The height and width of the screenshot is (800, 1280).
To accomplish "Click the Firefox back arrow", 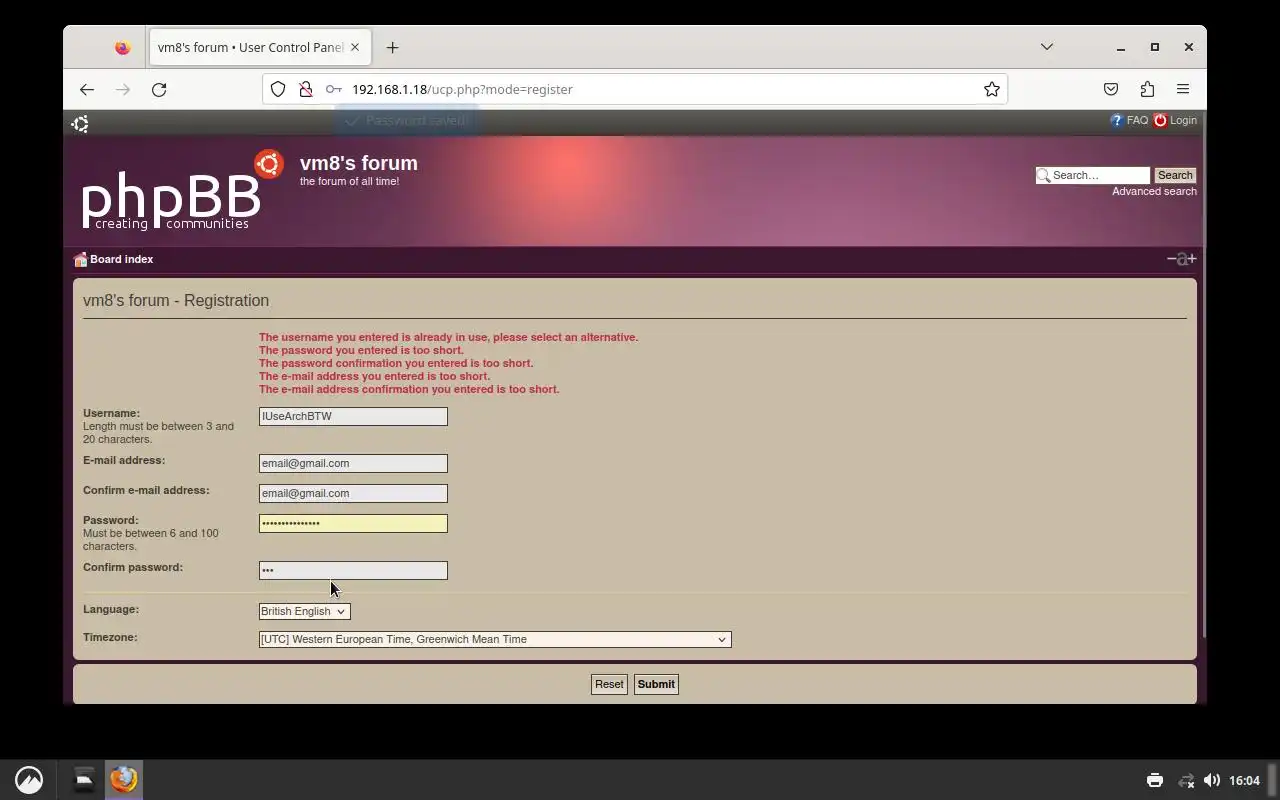I will 87,89.
